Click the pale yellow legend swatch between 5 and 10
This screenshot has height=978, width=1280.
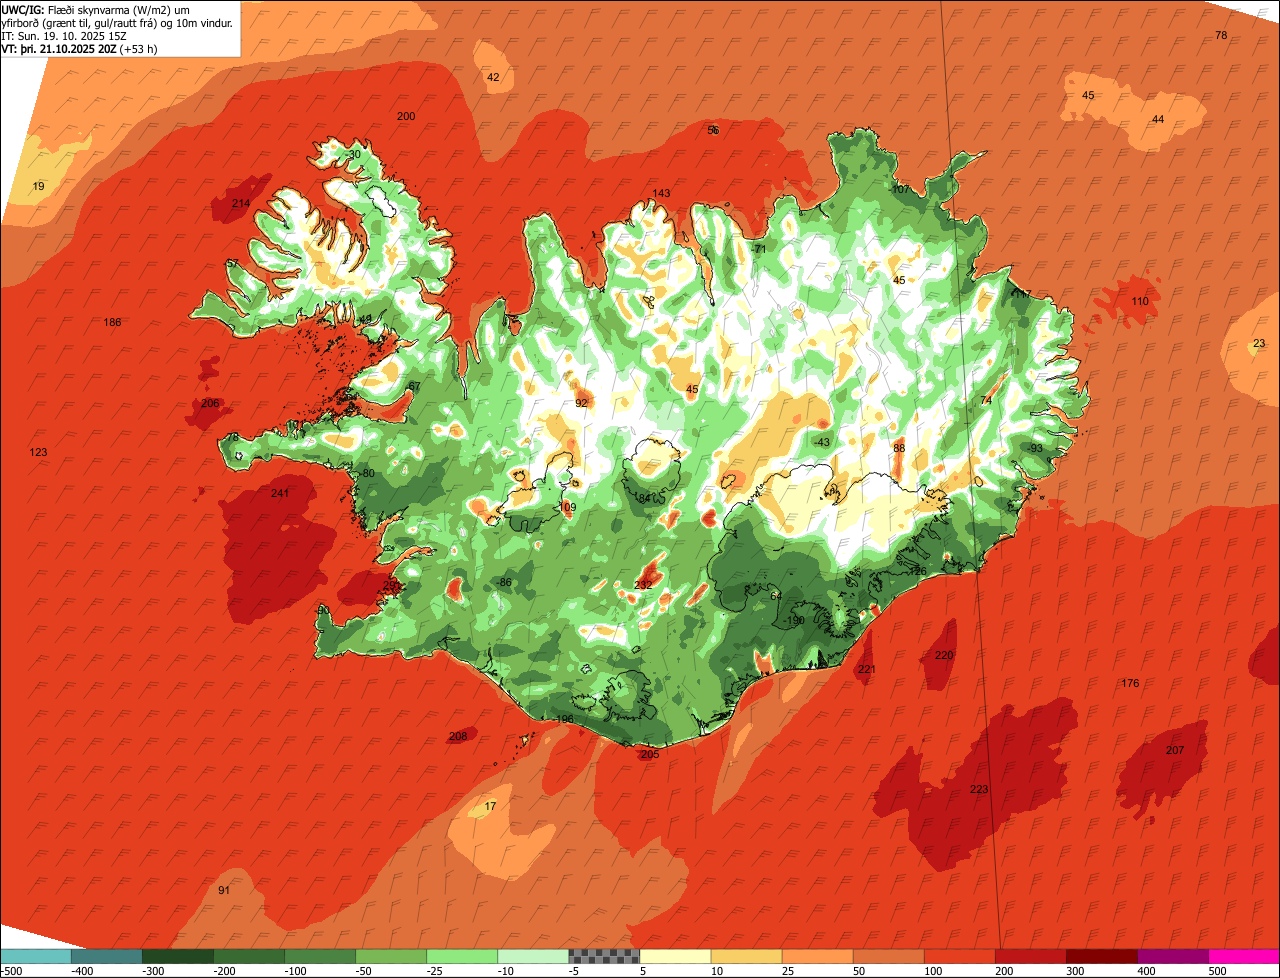pyautogui.click(x=675, y=956)
